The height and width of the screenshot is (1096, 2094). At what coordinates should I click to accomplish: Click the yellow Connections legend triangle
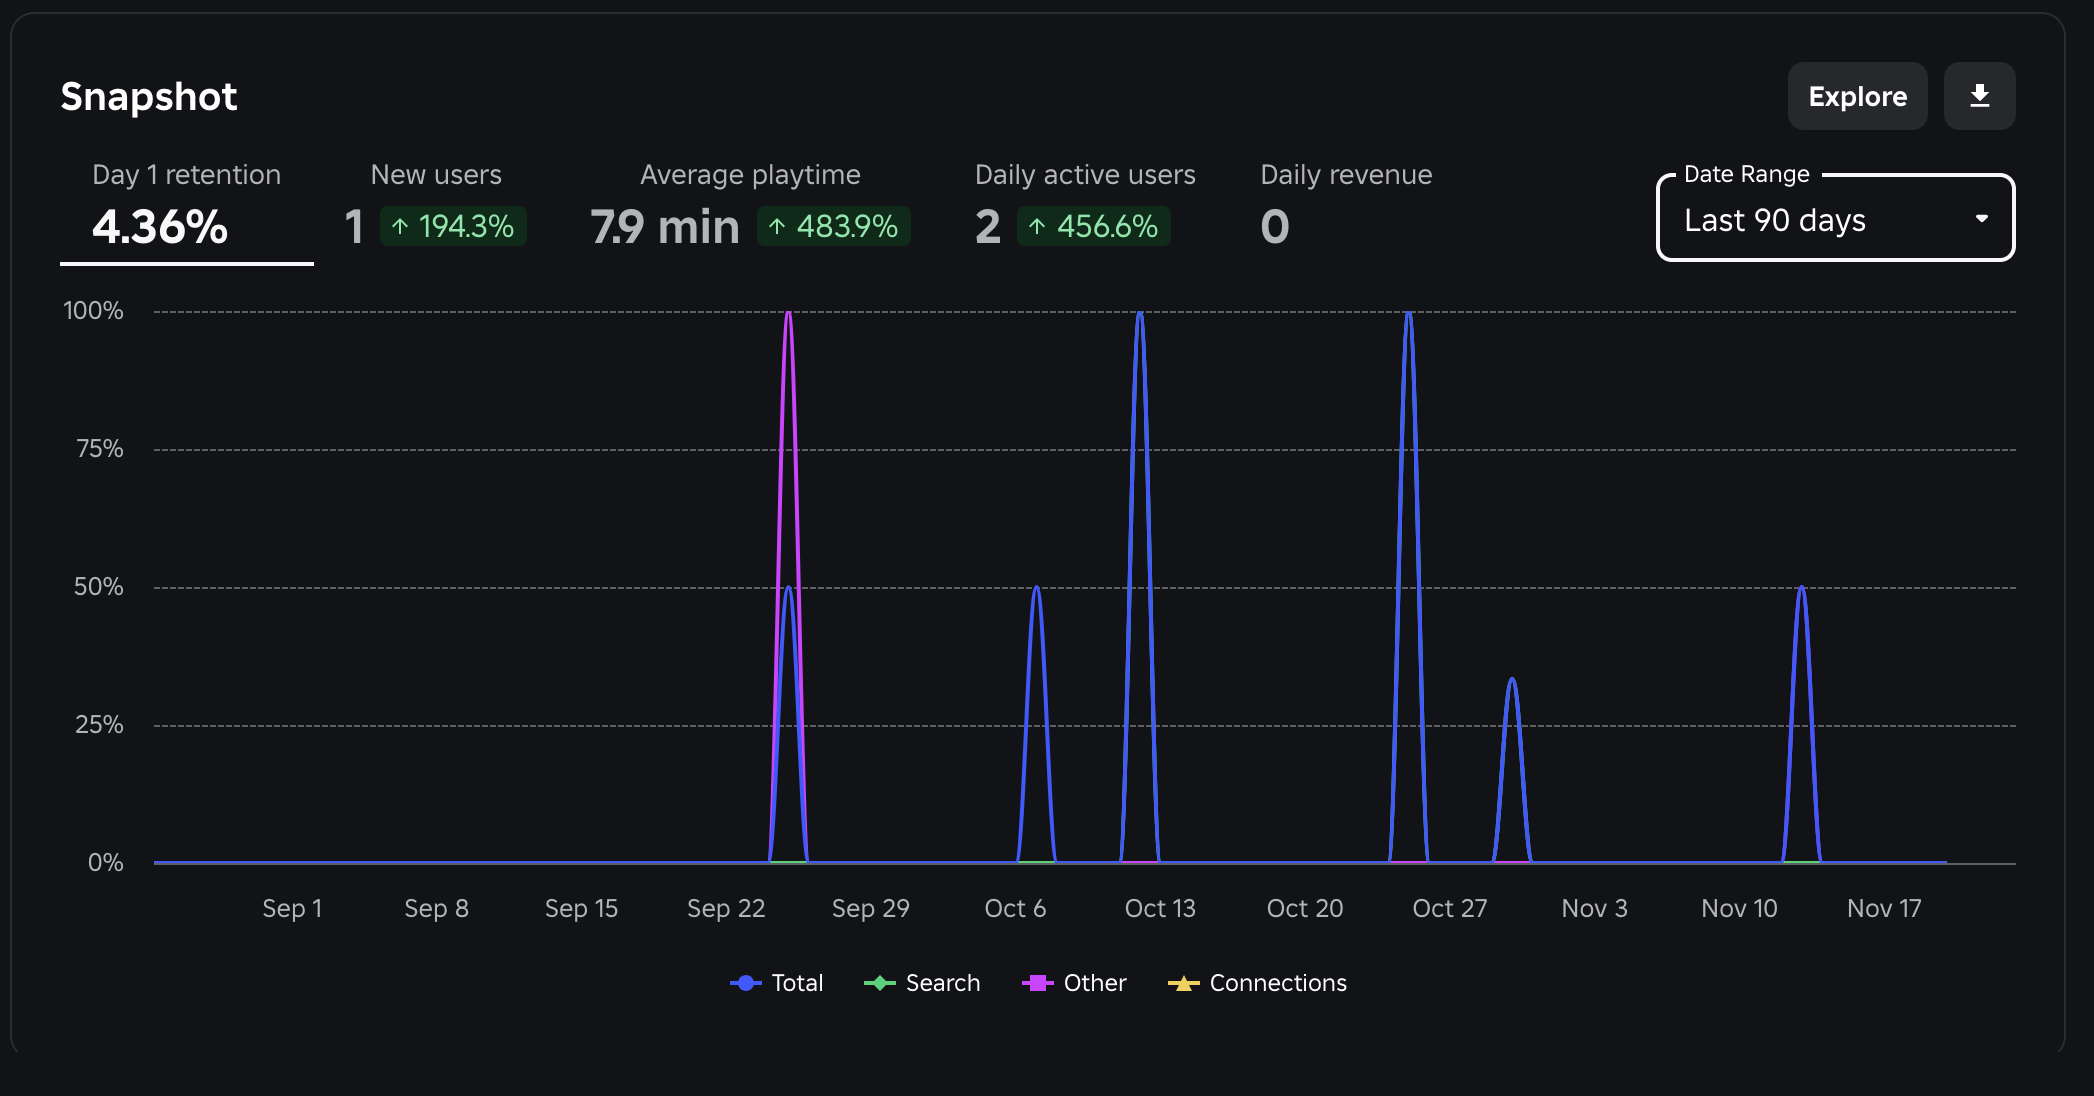1183,983
